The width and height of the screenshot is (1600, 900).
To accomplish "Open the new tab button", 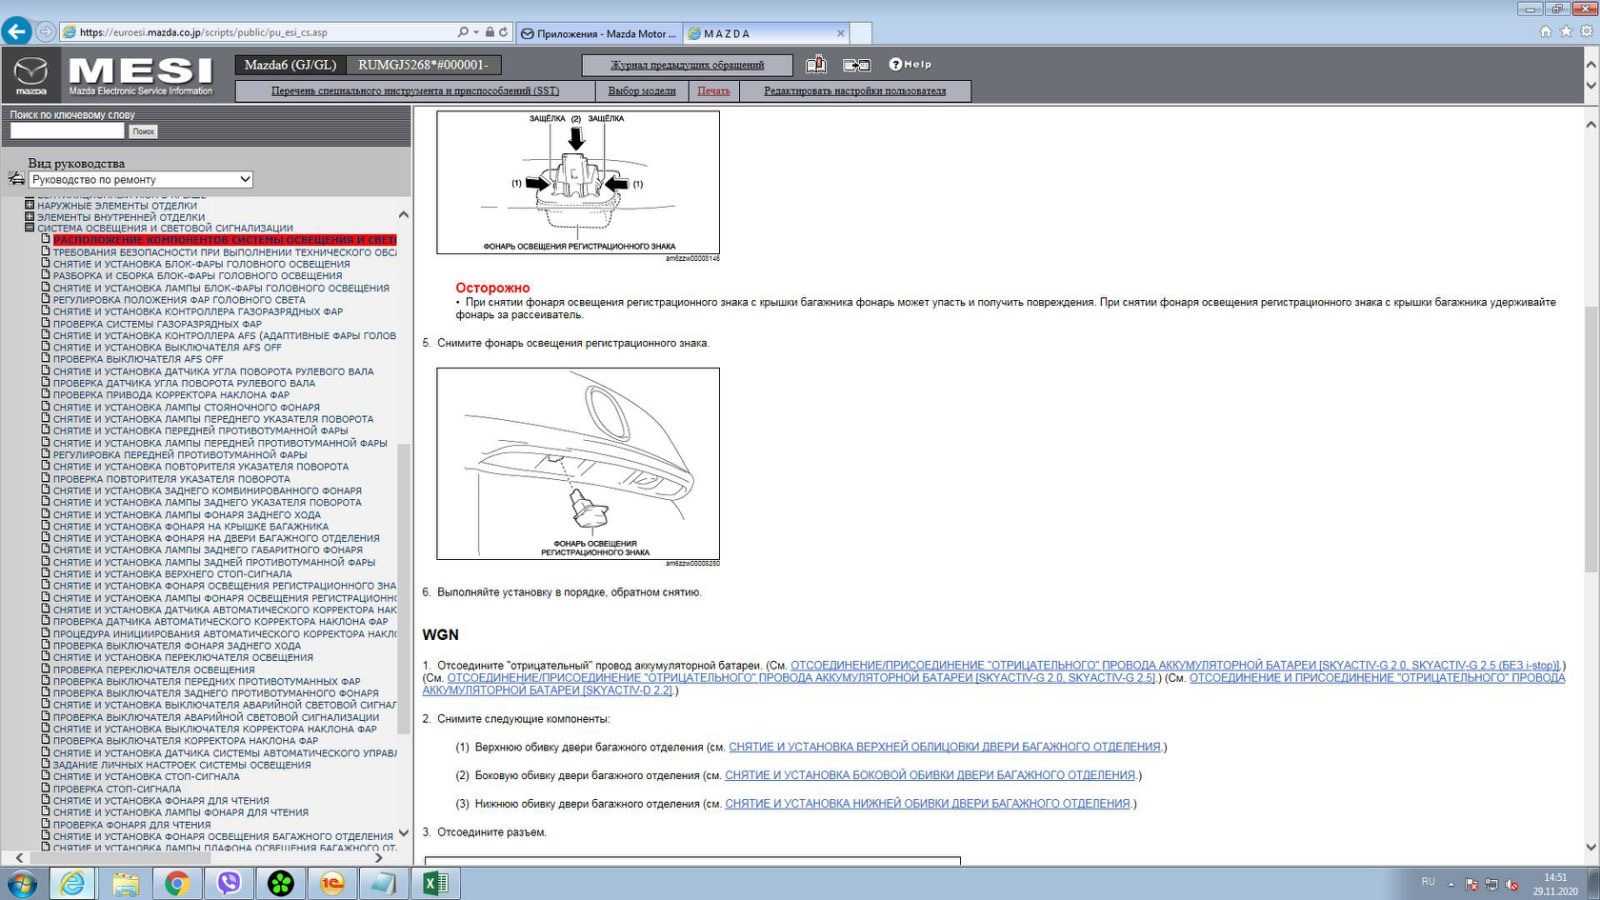I will tap(862, 33).
